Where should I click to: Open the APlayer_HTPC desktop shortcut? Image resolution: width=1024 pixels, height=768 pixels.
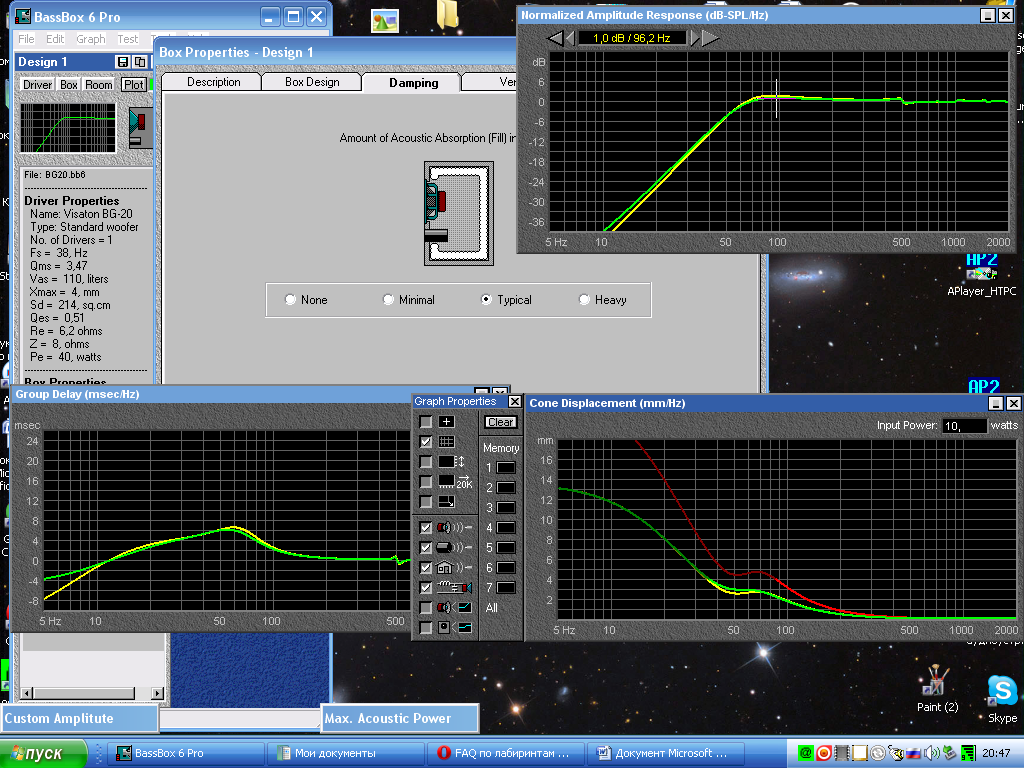point(982,276)
